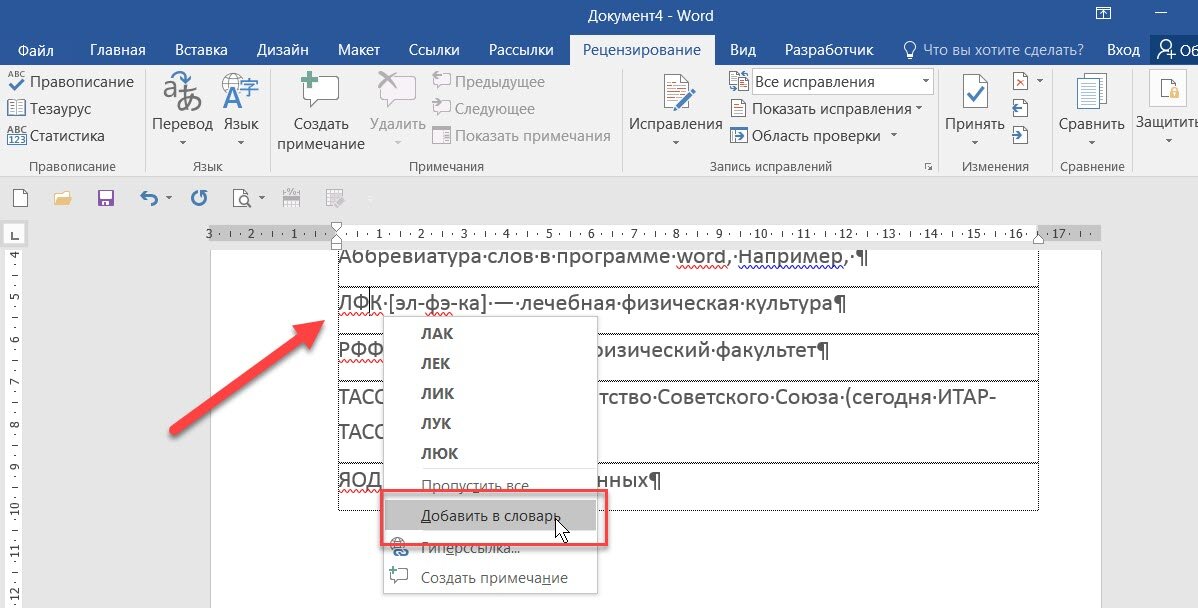The image size is (1198, 608).
Task: Jump to next change in Изменения group
Action: pos(1020,136)
